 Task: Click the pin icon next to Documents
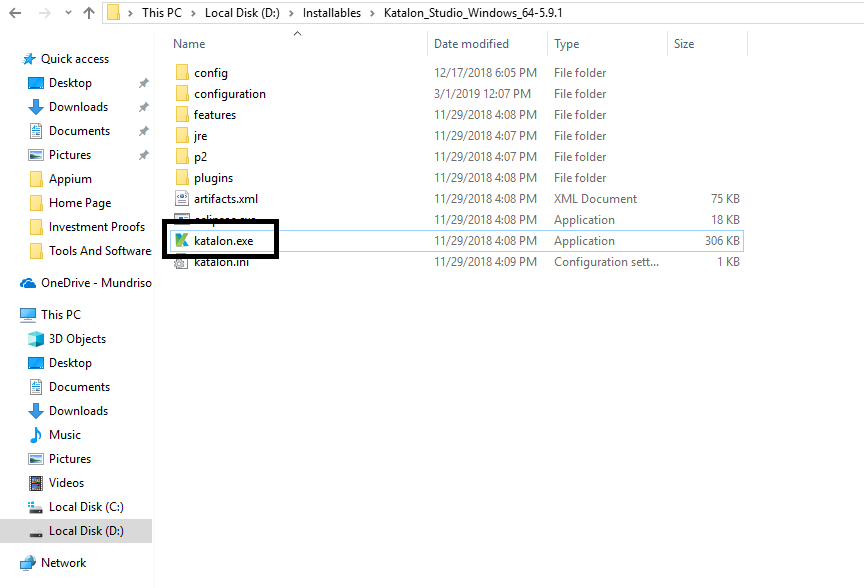point(143,131)
